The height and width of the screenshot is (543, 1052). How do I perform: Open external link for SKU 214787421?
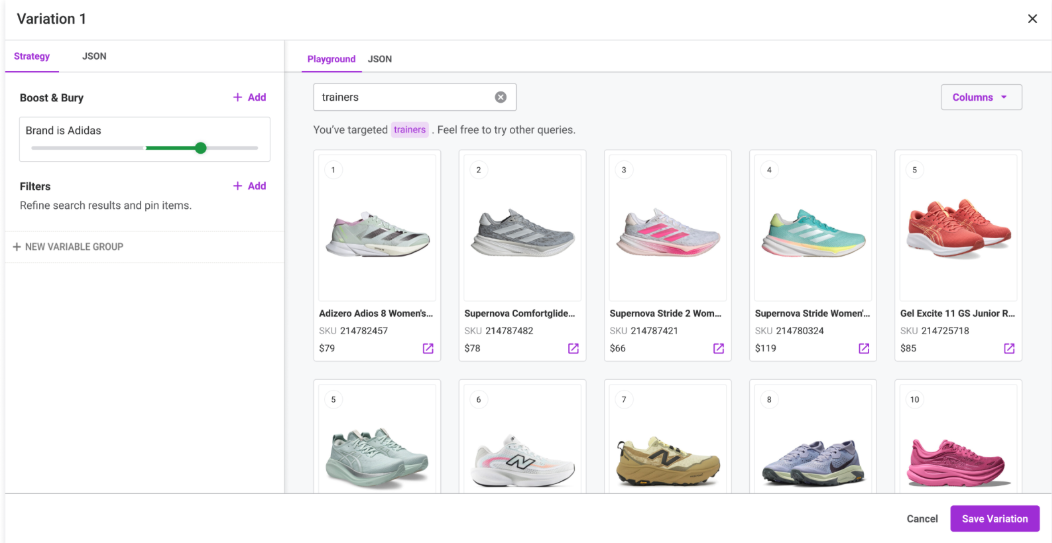(719, 348)
